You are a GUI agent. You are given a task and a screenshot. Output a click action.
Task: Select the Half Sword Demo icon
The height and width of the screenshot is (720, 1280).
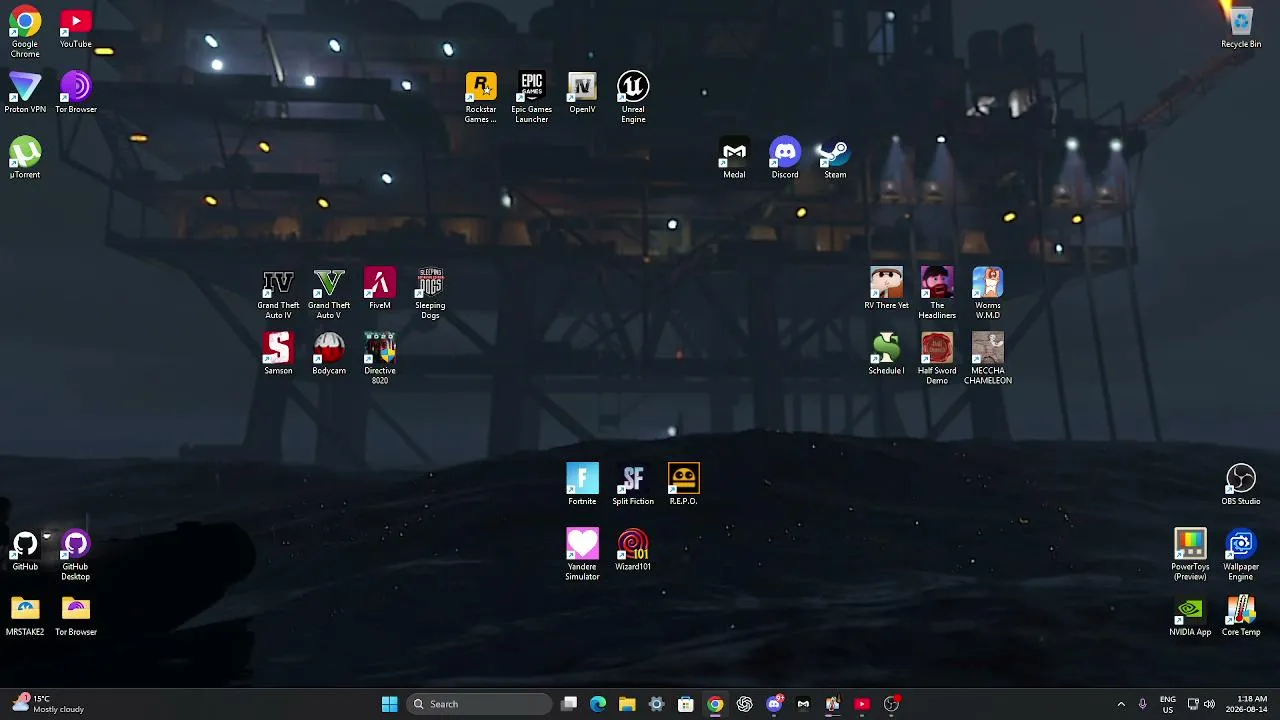937,359
